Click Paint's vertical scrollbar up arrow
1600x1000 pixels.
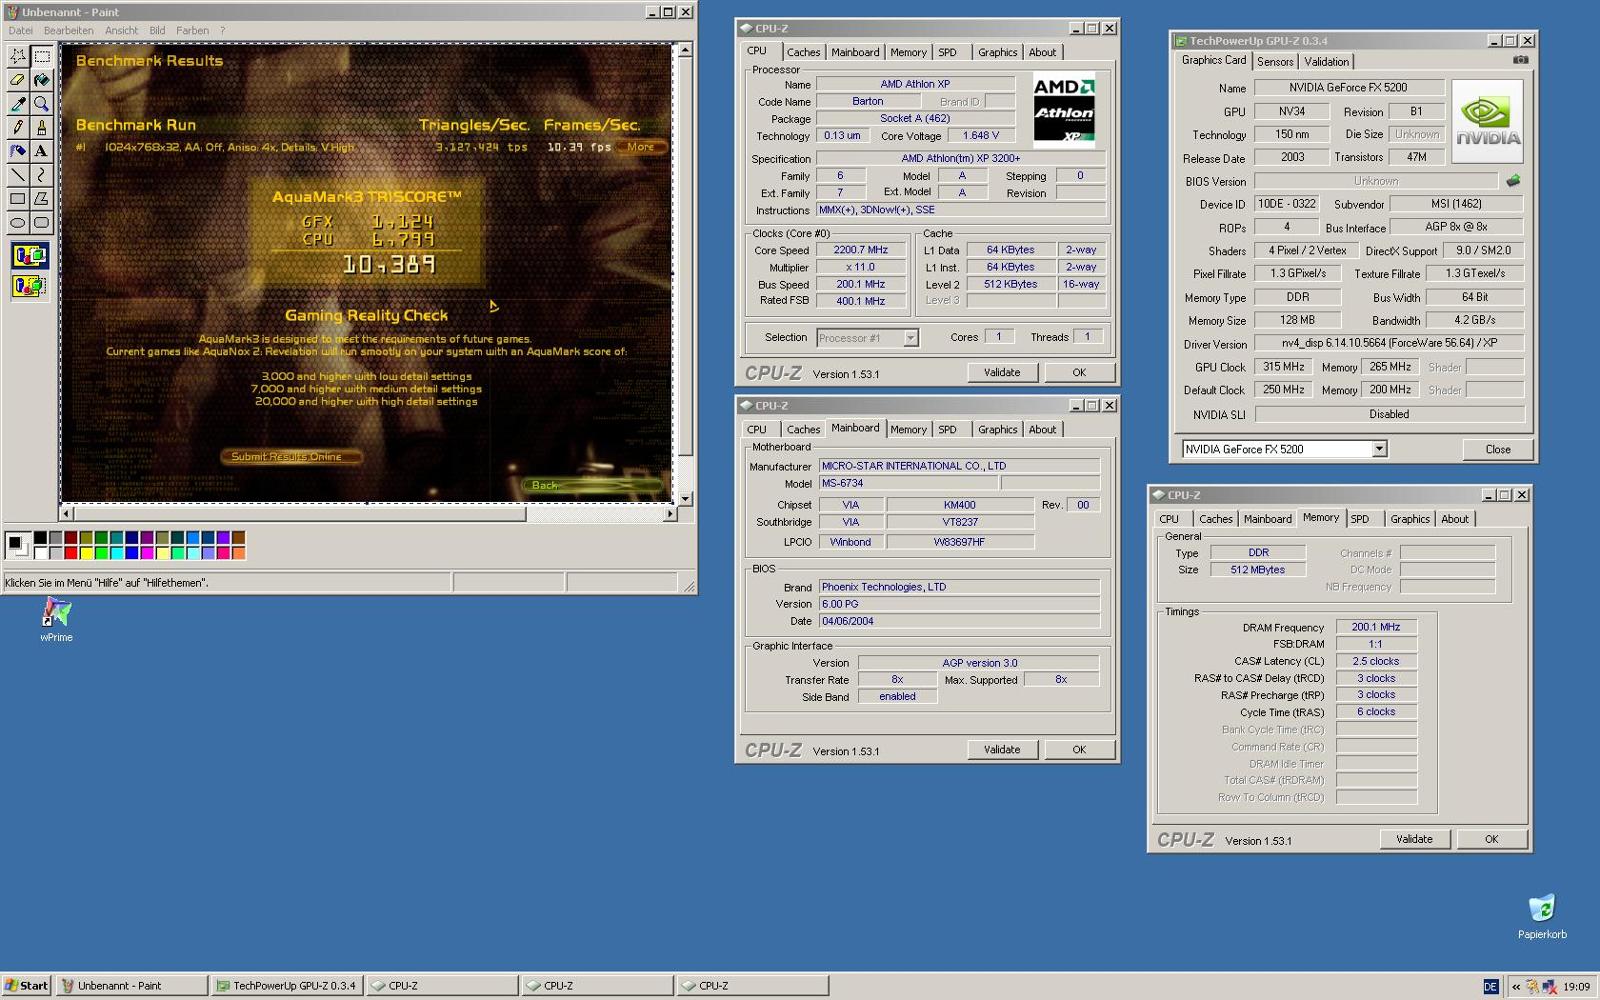pos(685,49)
